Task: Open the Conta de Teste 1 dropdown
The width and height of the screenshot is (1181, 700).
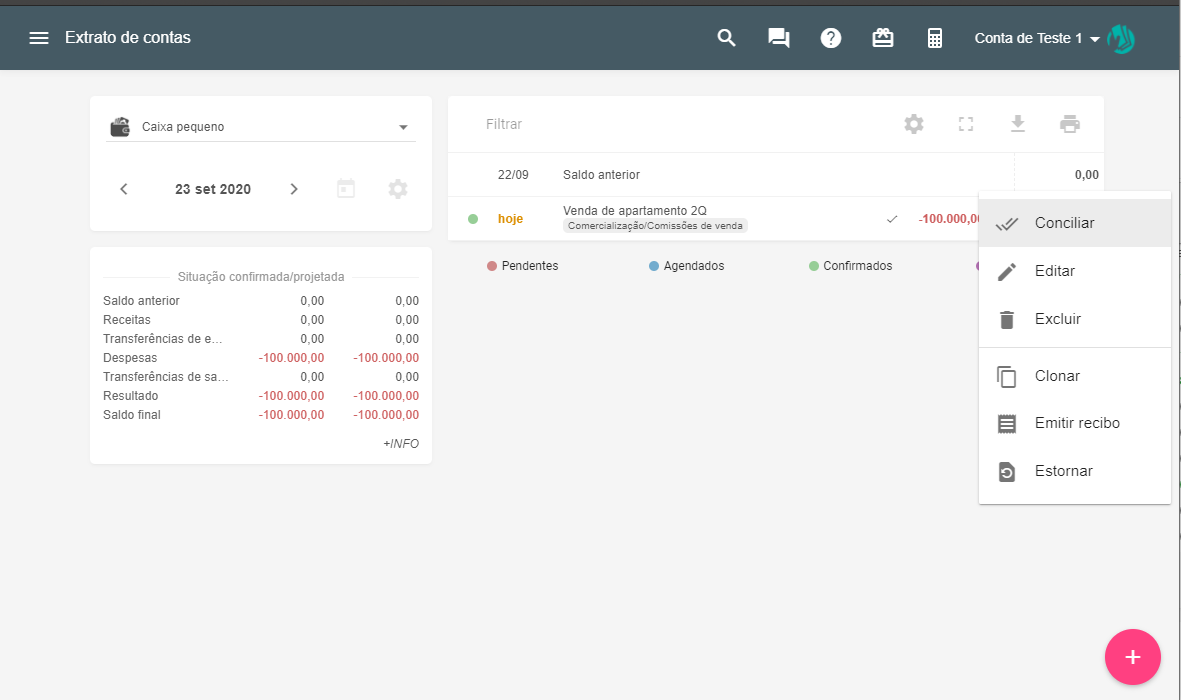Action: pyautogui.click(x=1038, y=38)
